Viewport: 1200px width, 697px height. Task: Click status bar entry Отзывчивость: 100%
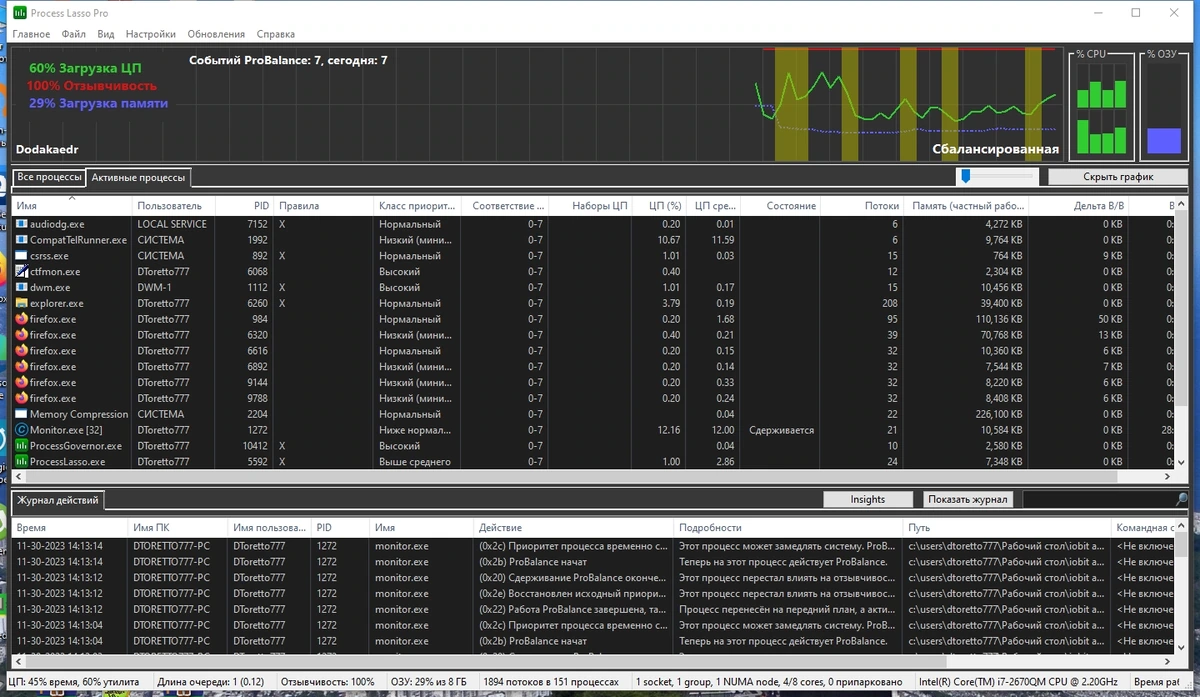point(328,681)
